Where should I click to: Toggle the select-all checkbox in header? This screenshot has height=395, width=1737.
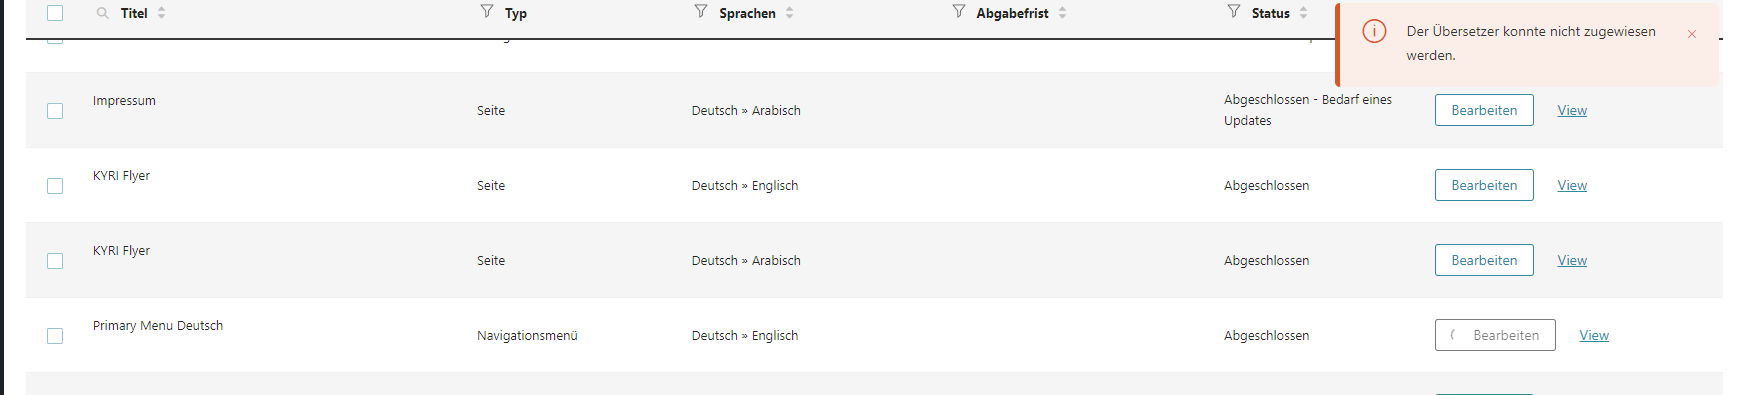[x=55, y=13]
